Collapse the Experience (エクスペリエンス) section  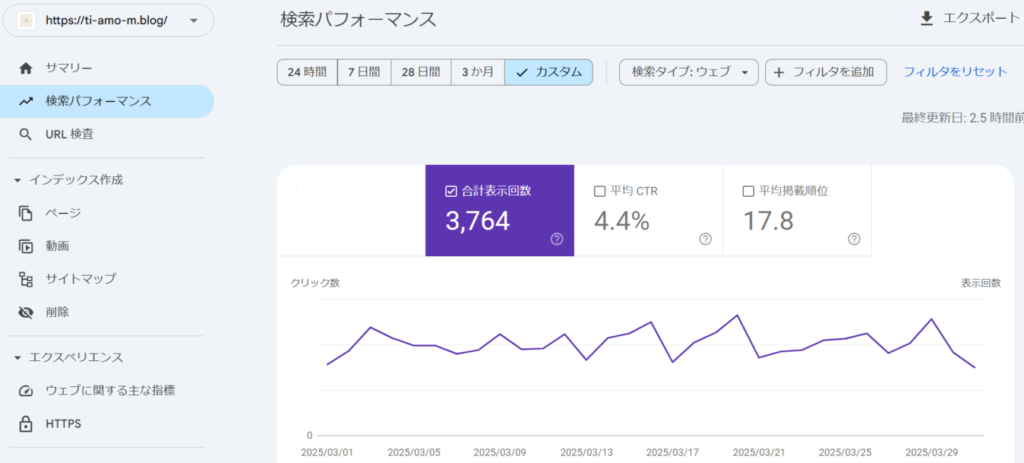tap(18, 357)
